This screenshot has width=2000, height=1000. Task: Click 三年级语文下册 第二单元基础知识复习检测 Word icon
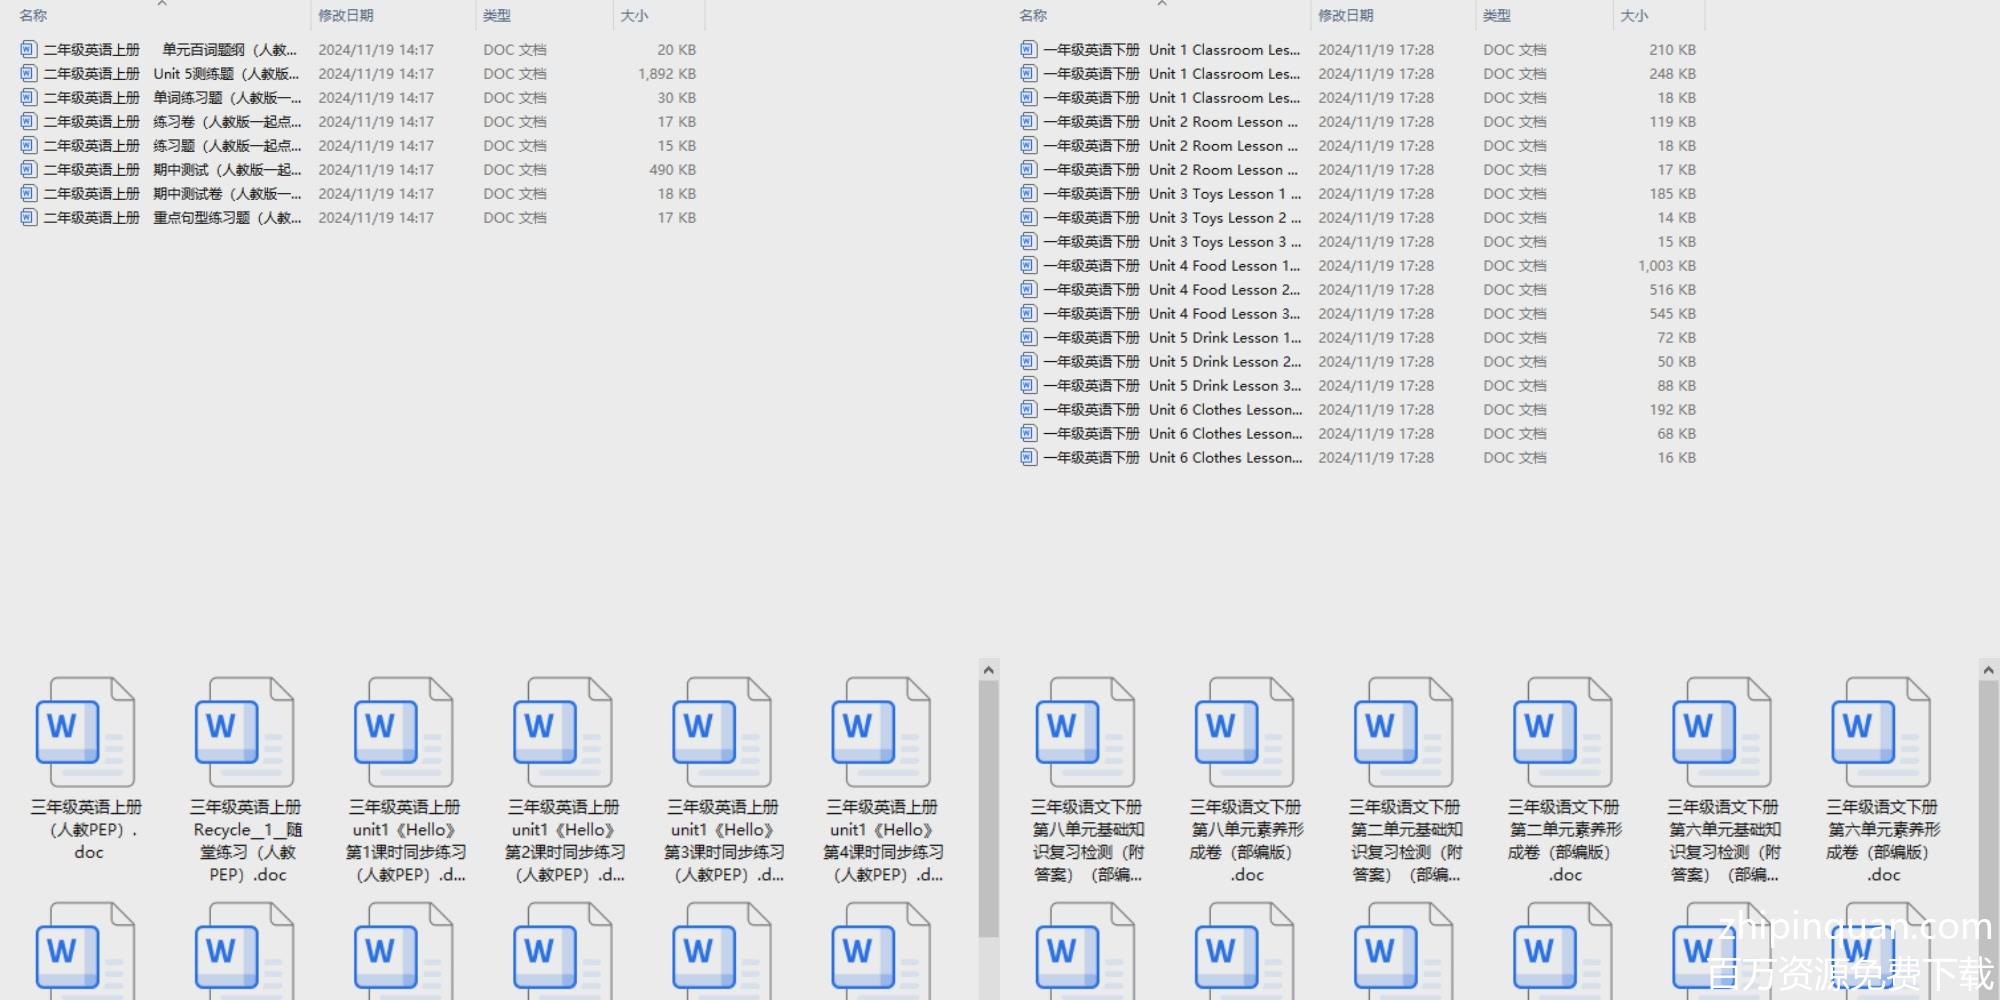point(1403,733)
